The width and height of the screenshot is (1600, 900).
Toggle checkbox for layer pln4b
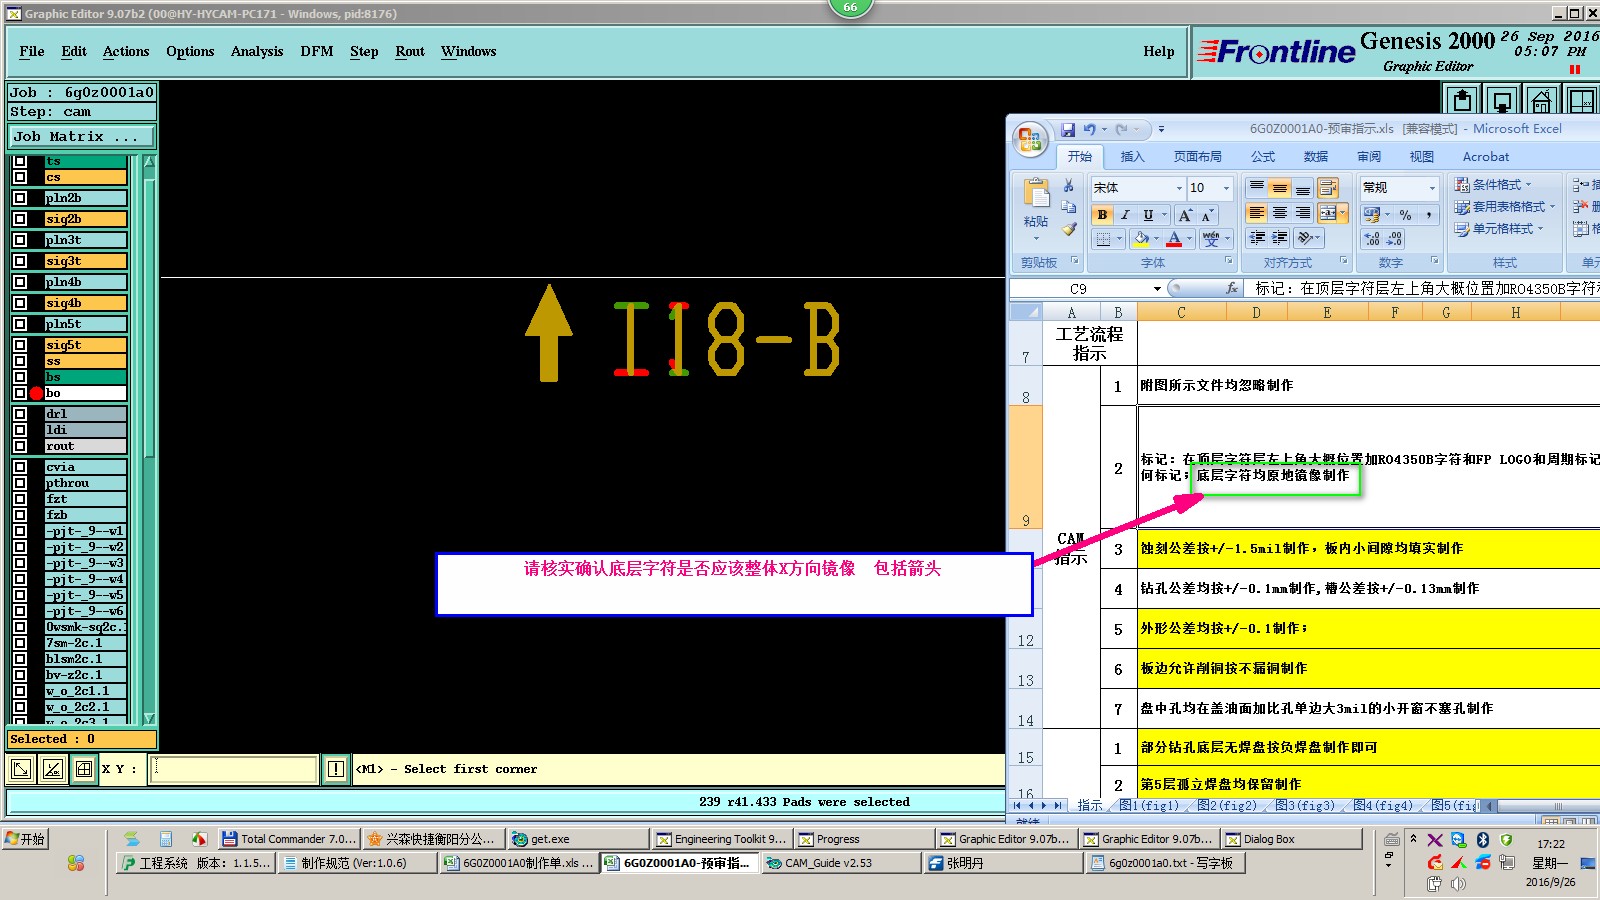[20, 282]
